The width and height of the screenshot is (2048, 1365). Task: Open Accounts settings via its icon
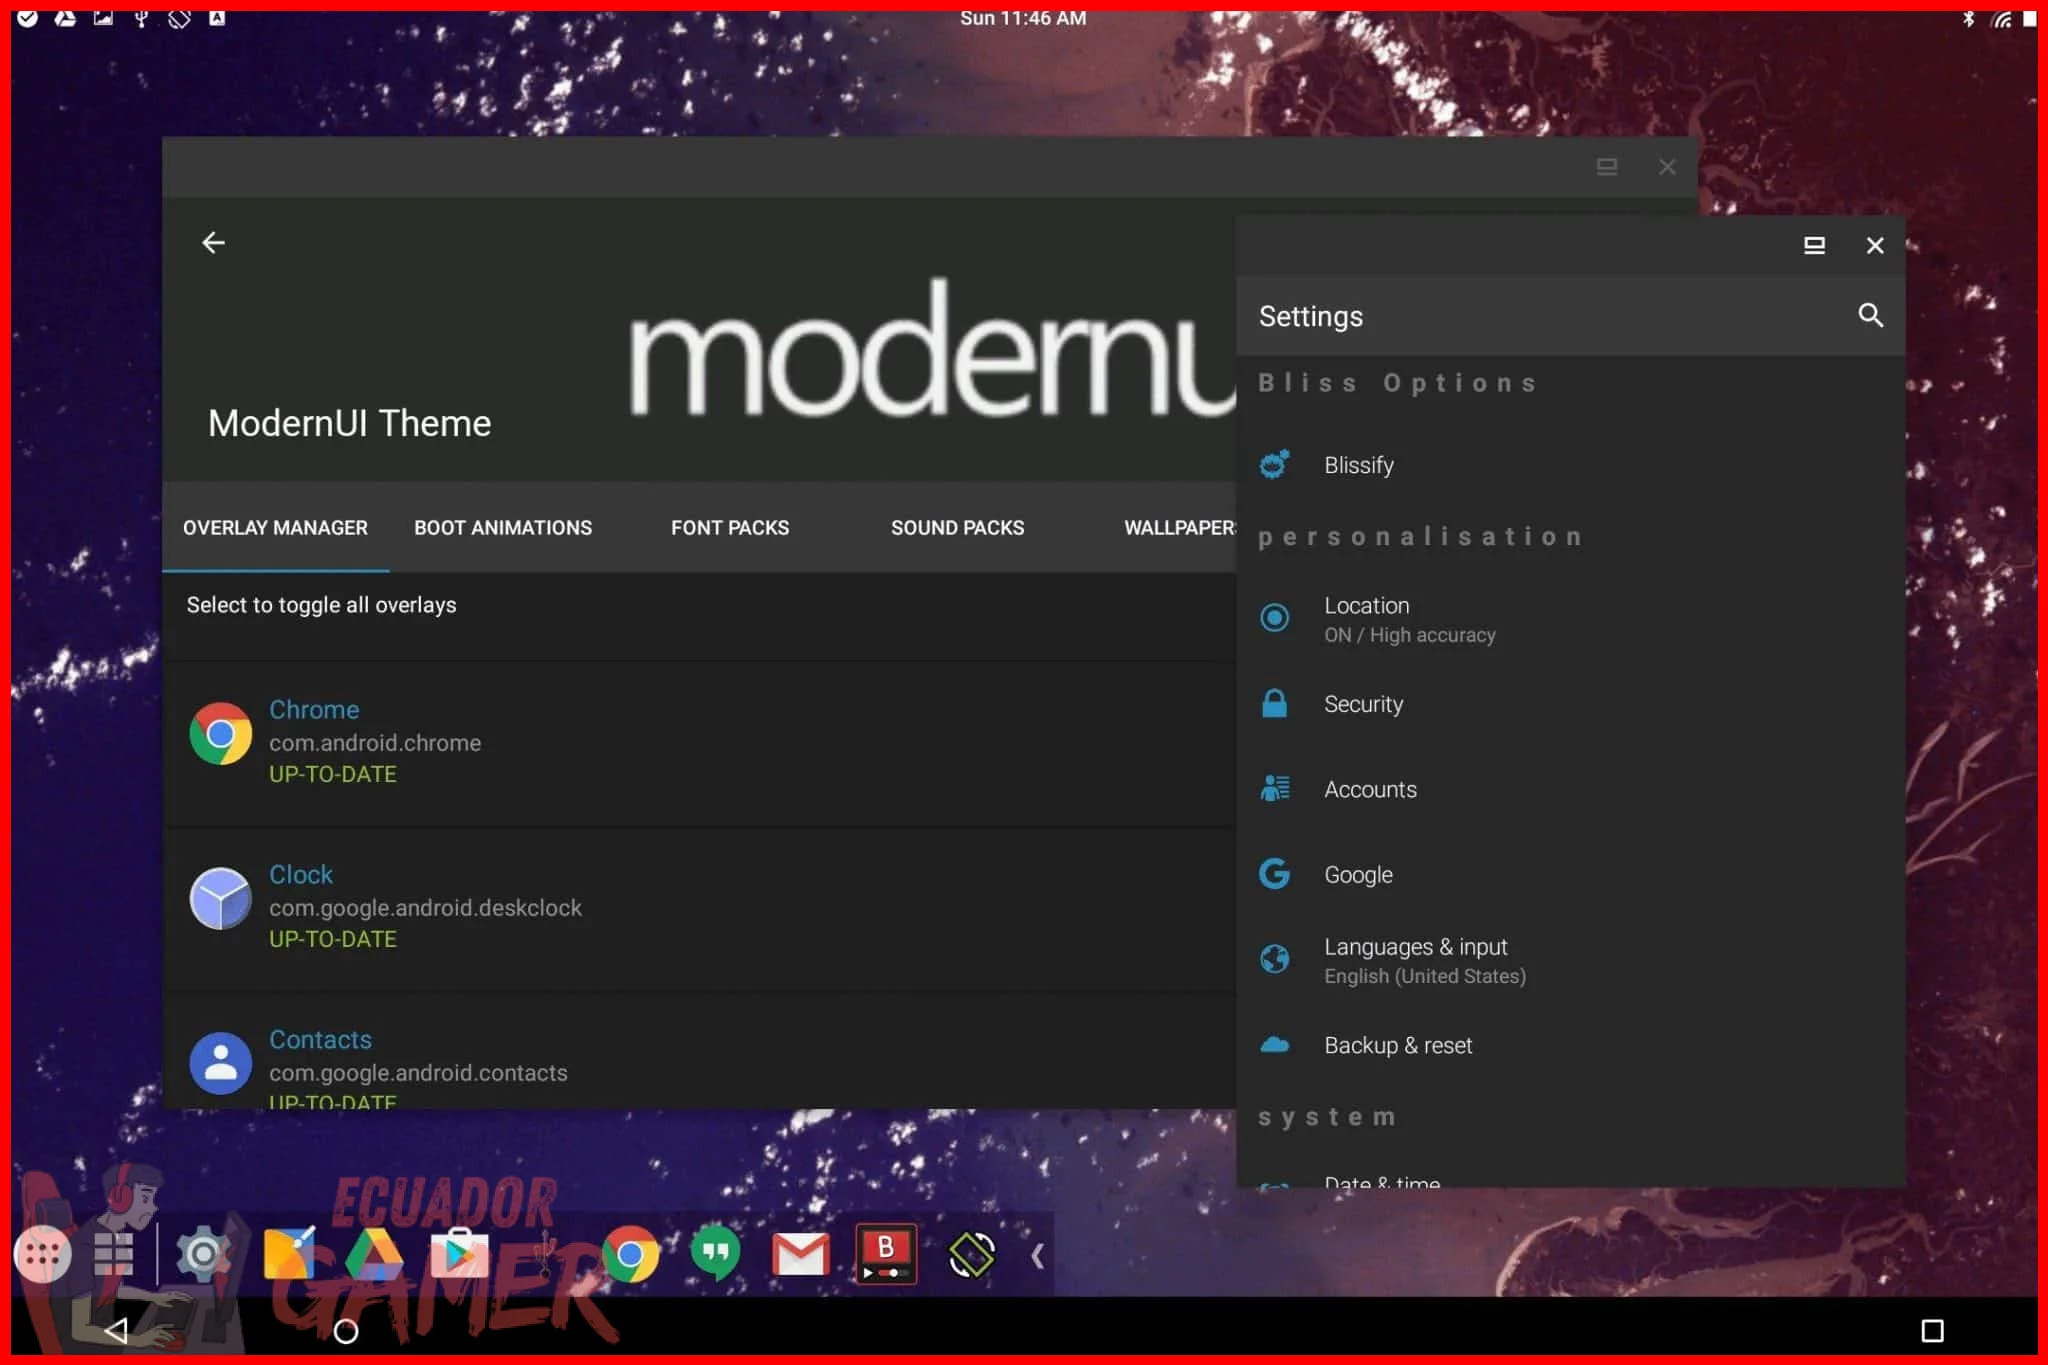pyautogui.click(x=1274, y=789)
